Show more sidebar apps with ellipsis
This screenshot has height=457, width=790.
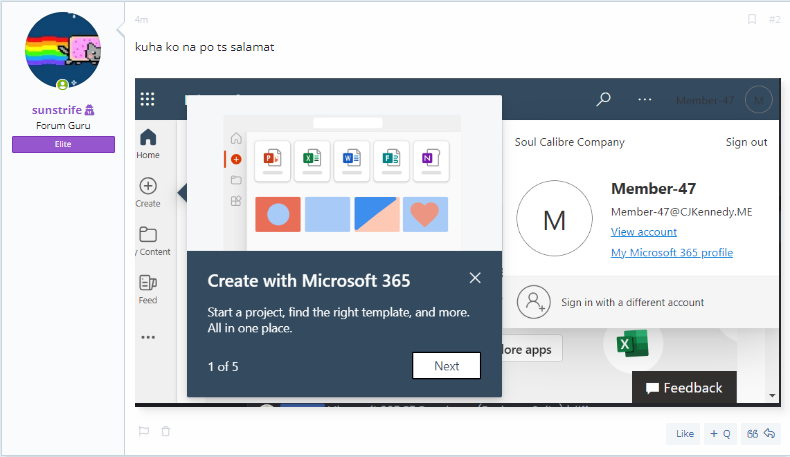148,337
